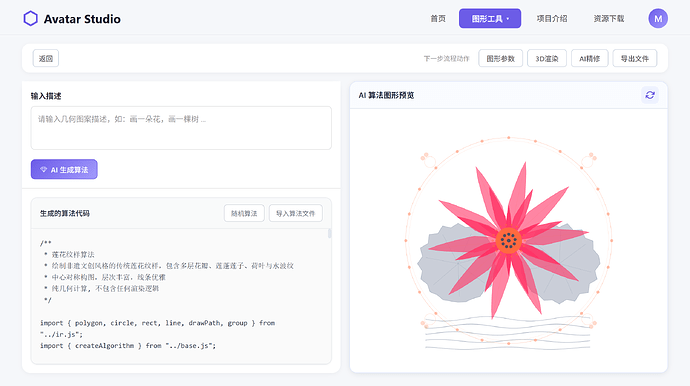Expand the 图形工具 dropdown menu

[x=490, y=18]
